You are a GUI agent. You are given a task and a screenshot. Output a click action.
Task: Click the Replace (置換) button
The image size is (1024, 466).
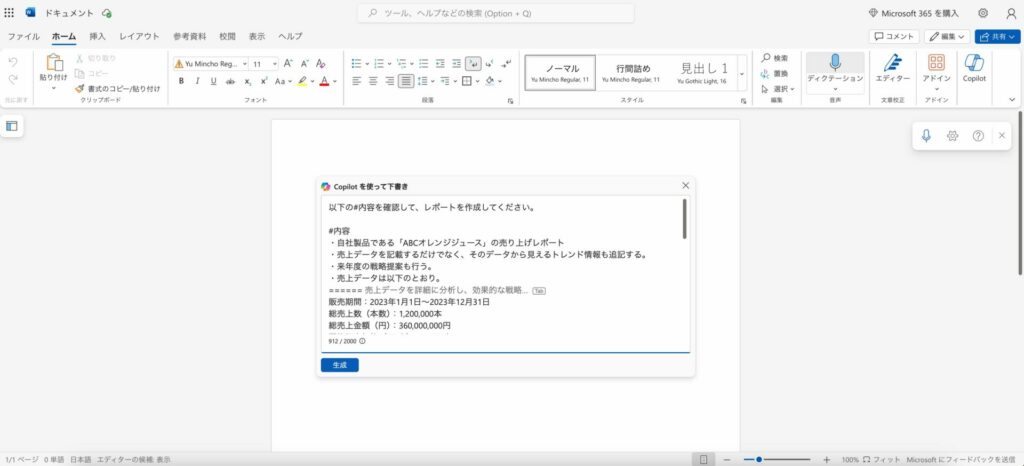tap(775, 73)
